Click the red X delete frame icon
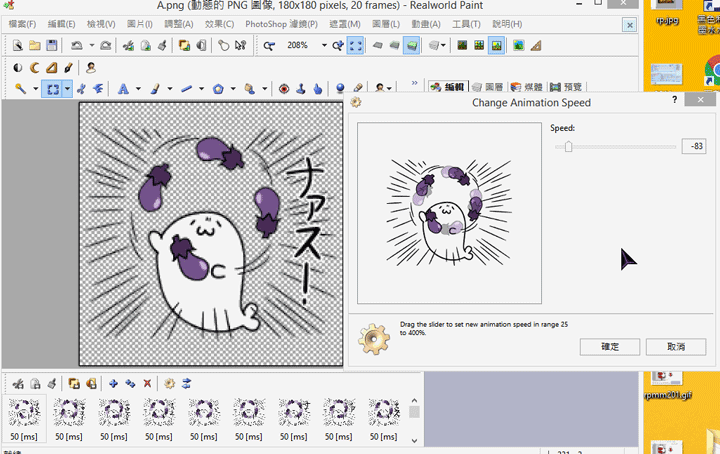This screenshot has width=720, height=454. coord(148,383)
